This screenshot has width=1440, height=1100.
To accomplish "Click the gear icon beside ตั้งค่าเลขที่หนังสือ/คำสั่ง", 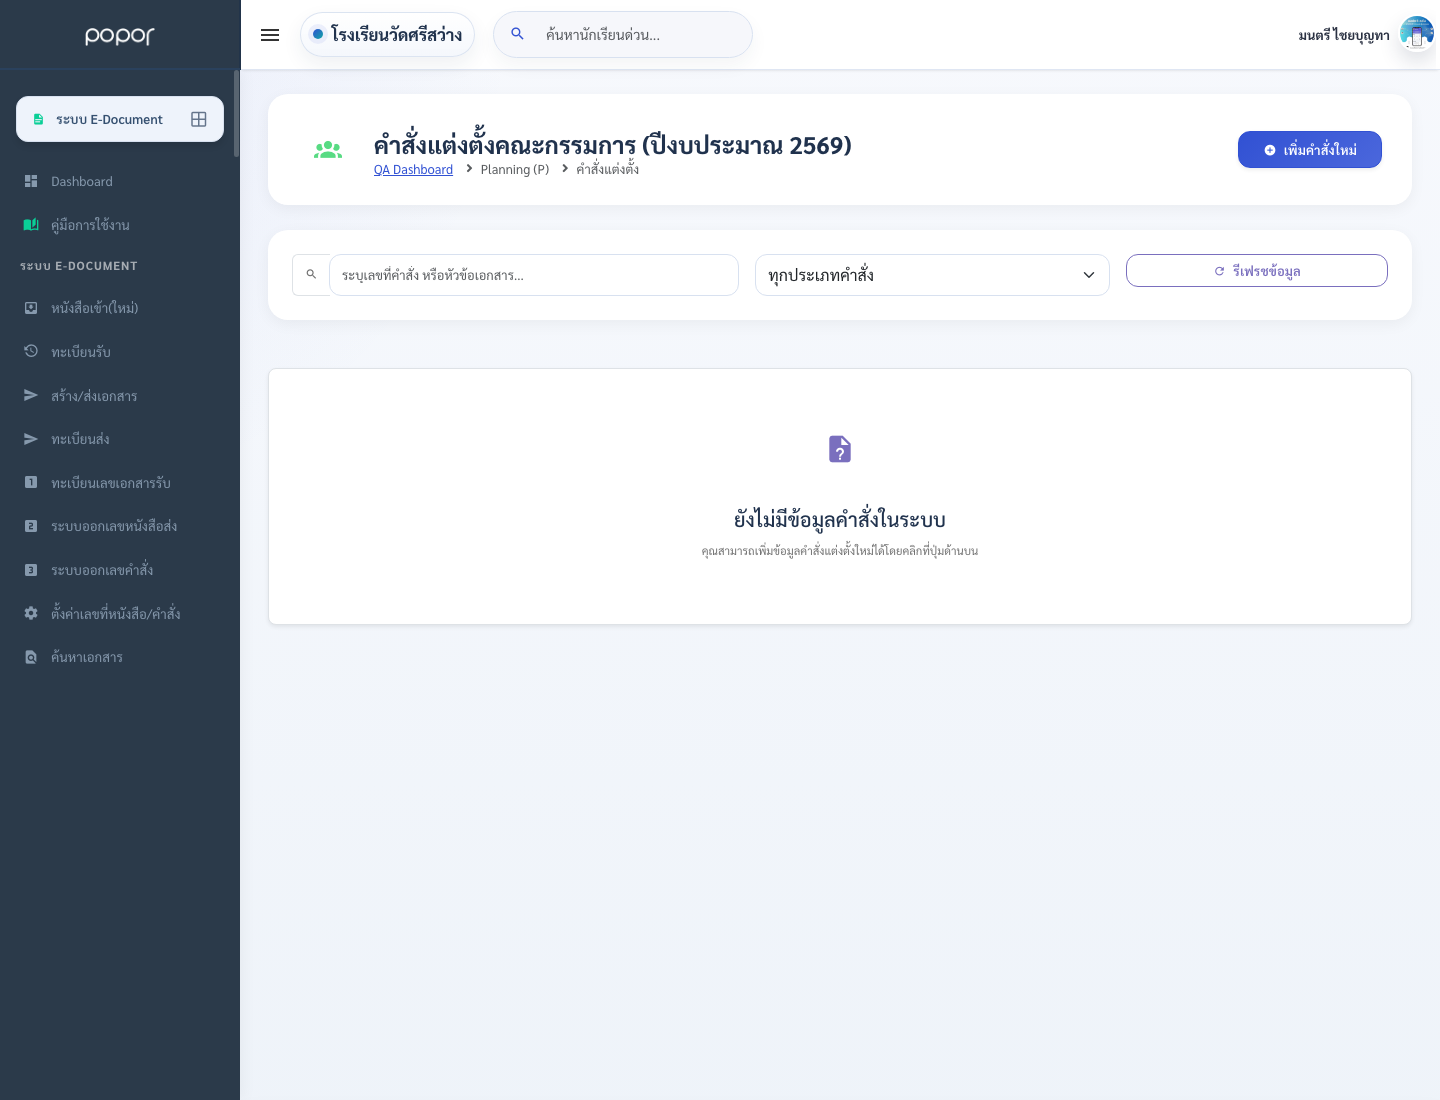I will [31, 613].
